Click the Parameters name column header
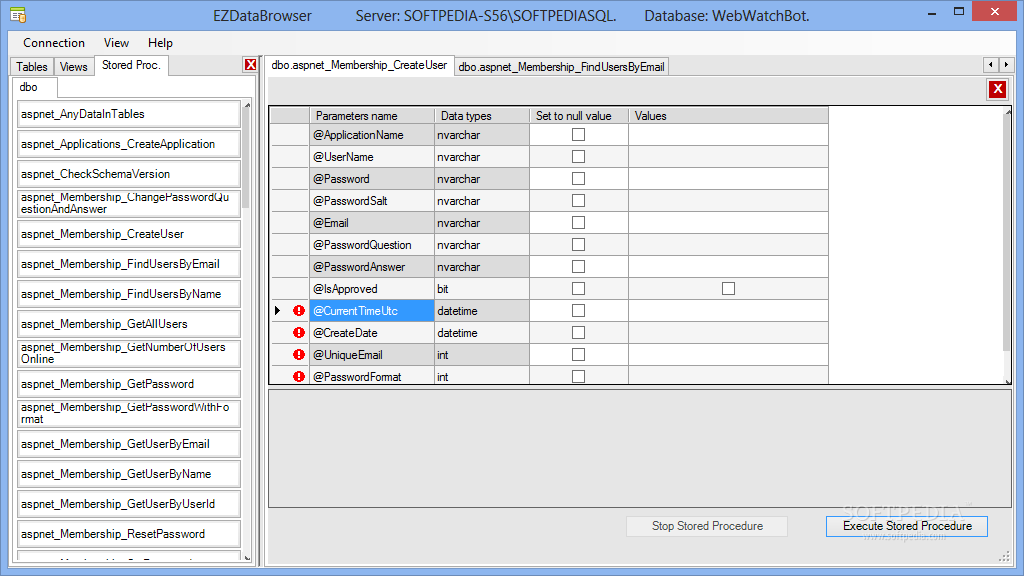 click(372, 116)
